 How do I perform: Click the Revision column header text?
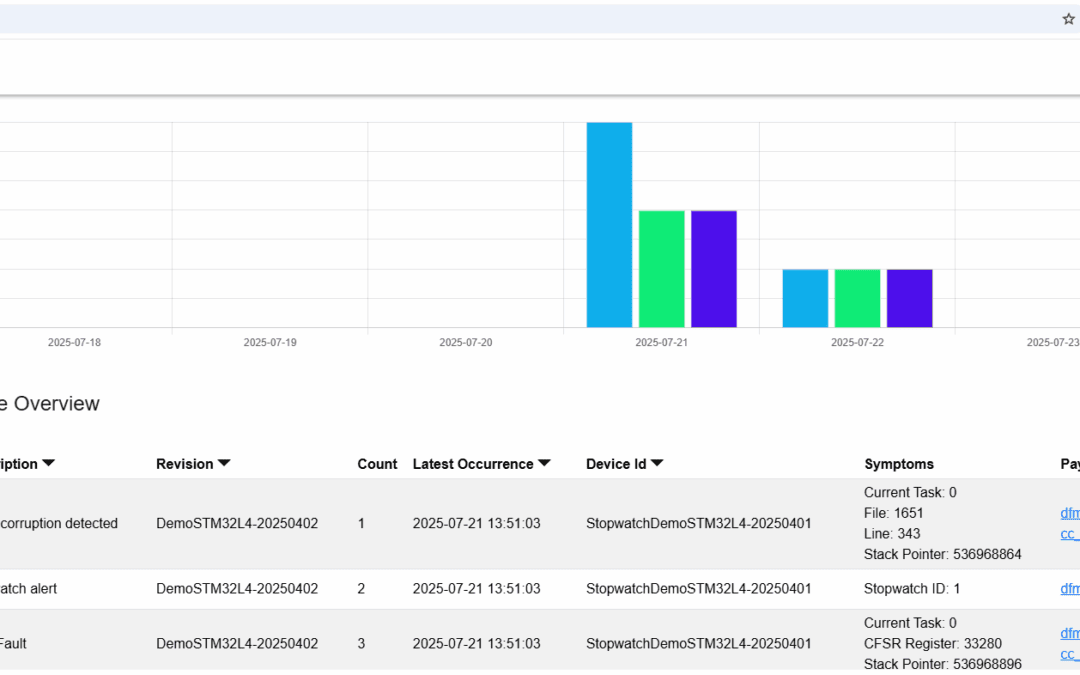pyautogui.click(x=185, y=464)
